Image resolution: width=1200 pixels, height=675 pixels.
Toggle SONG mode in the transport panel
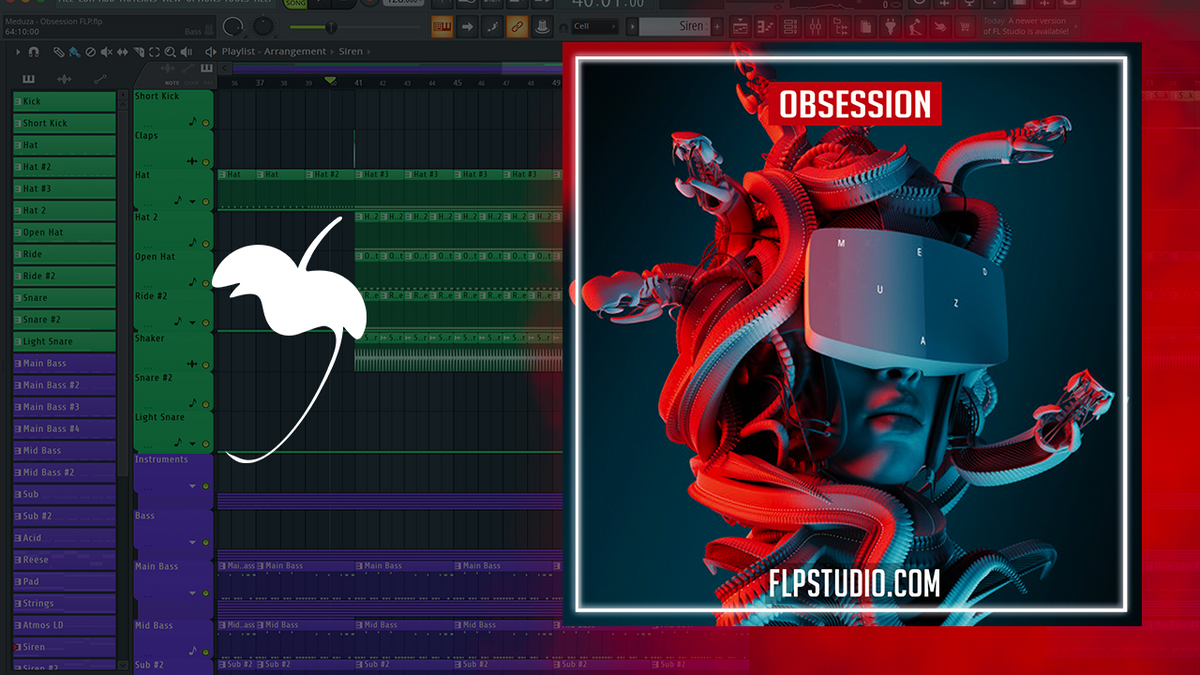point(295,4)
